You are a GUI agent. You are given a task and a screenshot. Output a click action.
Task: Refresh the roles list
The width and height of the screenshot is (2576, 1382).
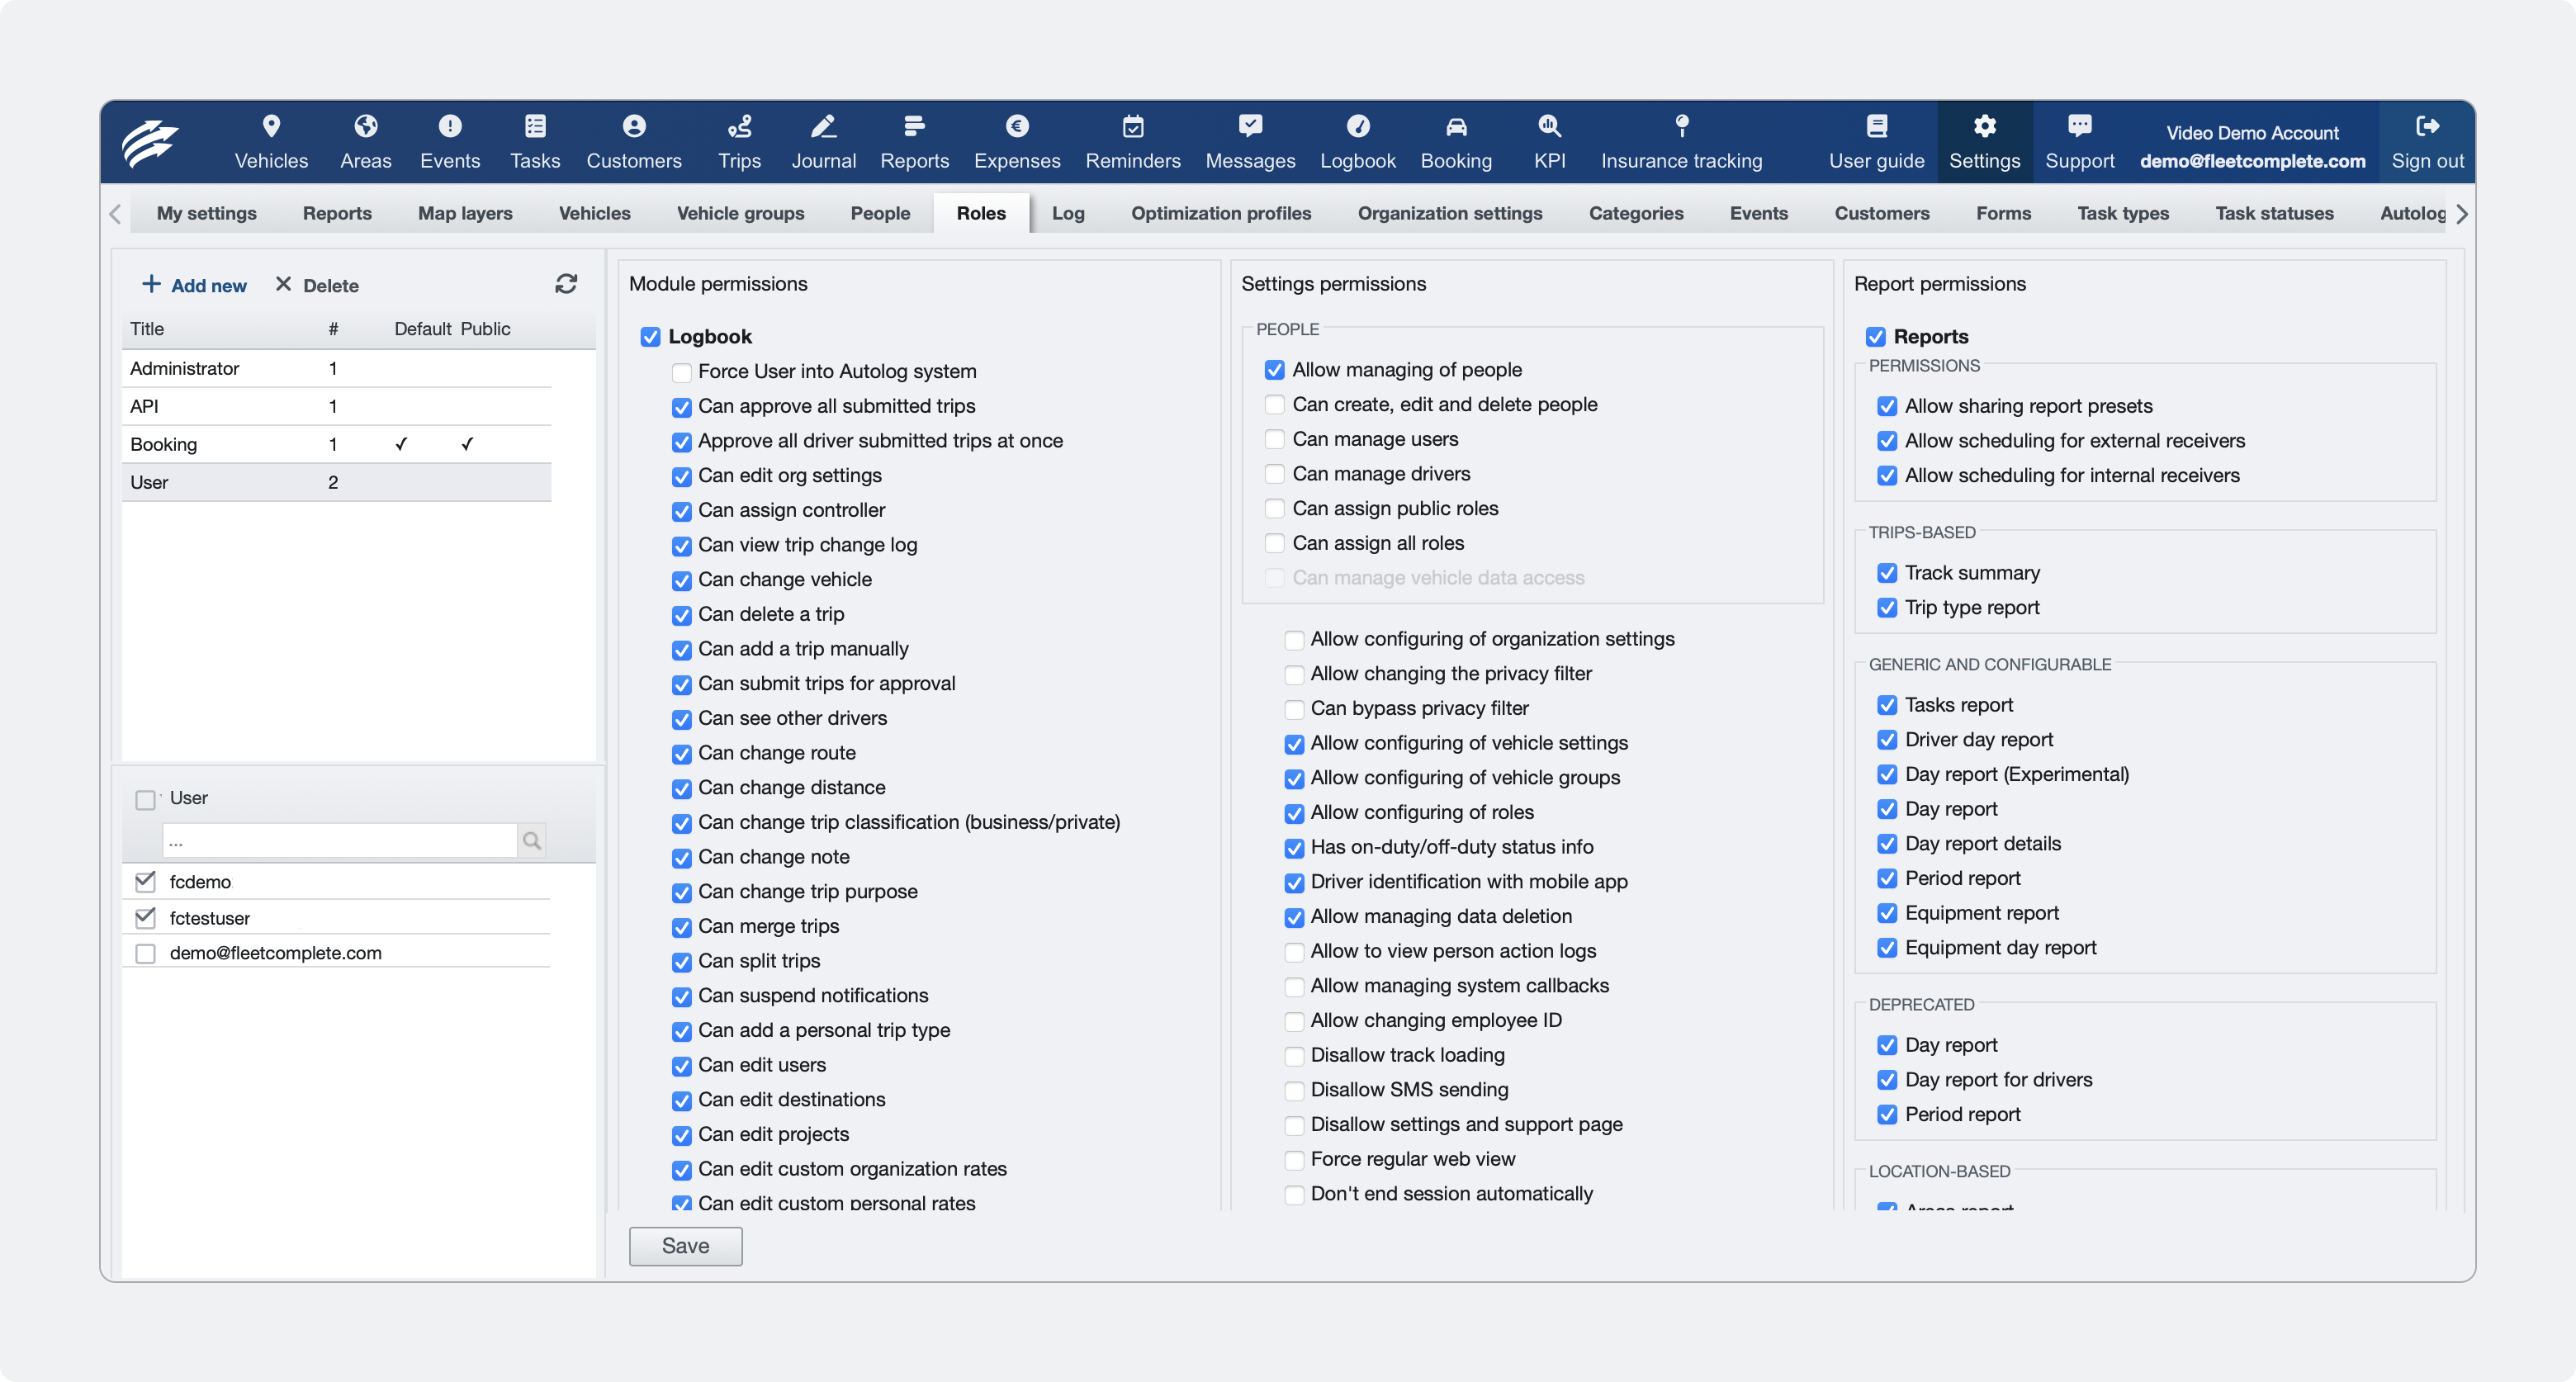point(566,284)
